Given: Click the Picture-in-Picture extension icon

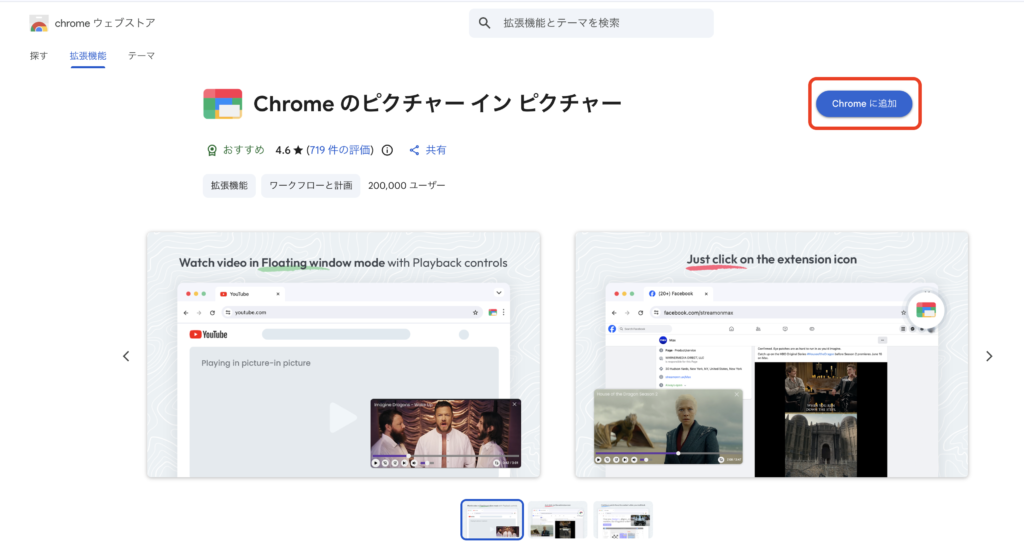Looking at the screenshot, I should 222,104.
